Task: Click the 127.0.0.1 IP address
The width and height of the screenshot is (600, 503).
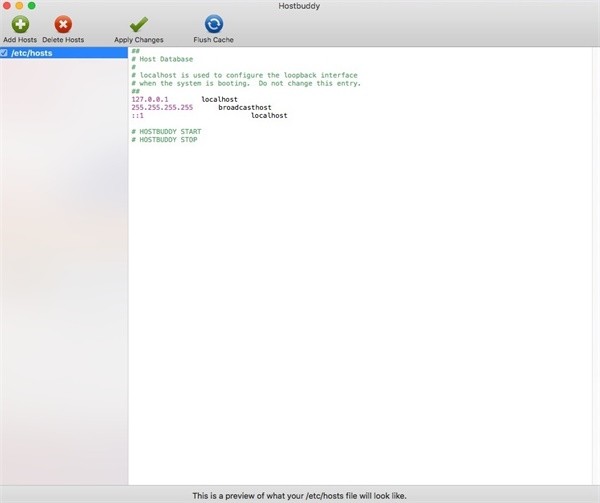Action: tap(150, 99)
